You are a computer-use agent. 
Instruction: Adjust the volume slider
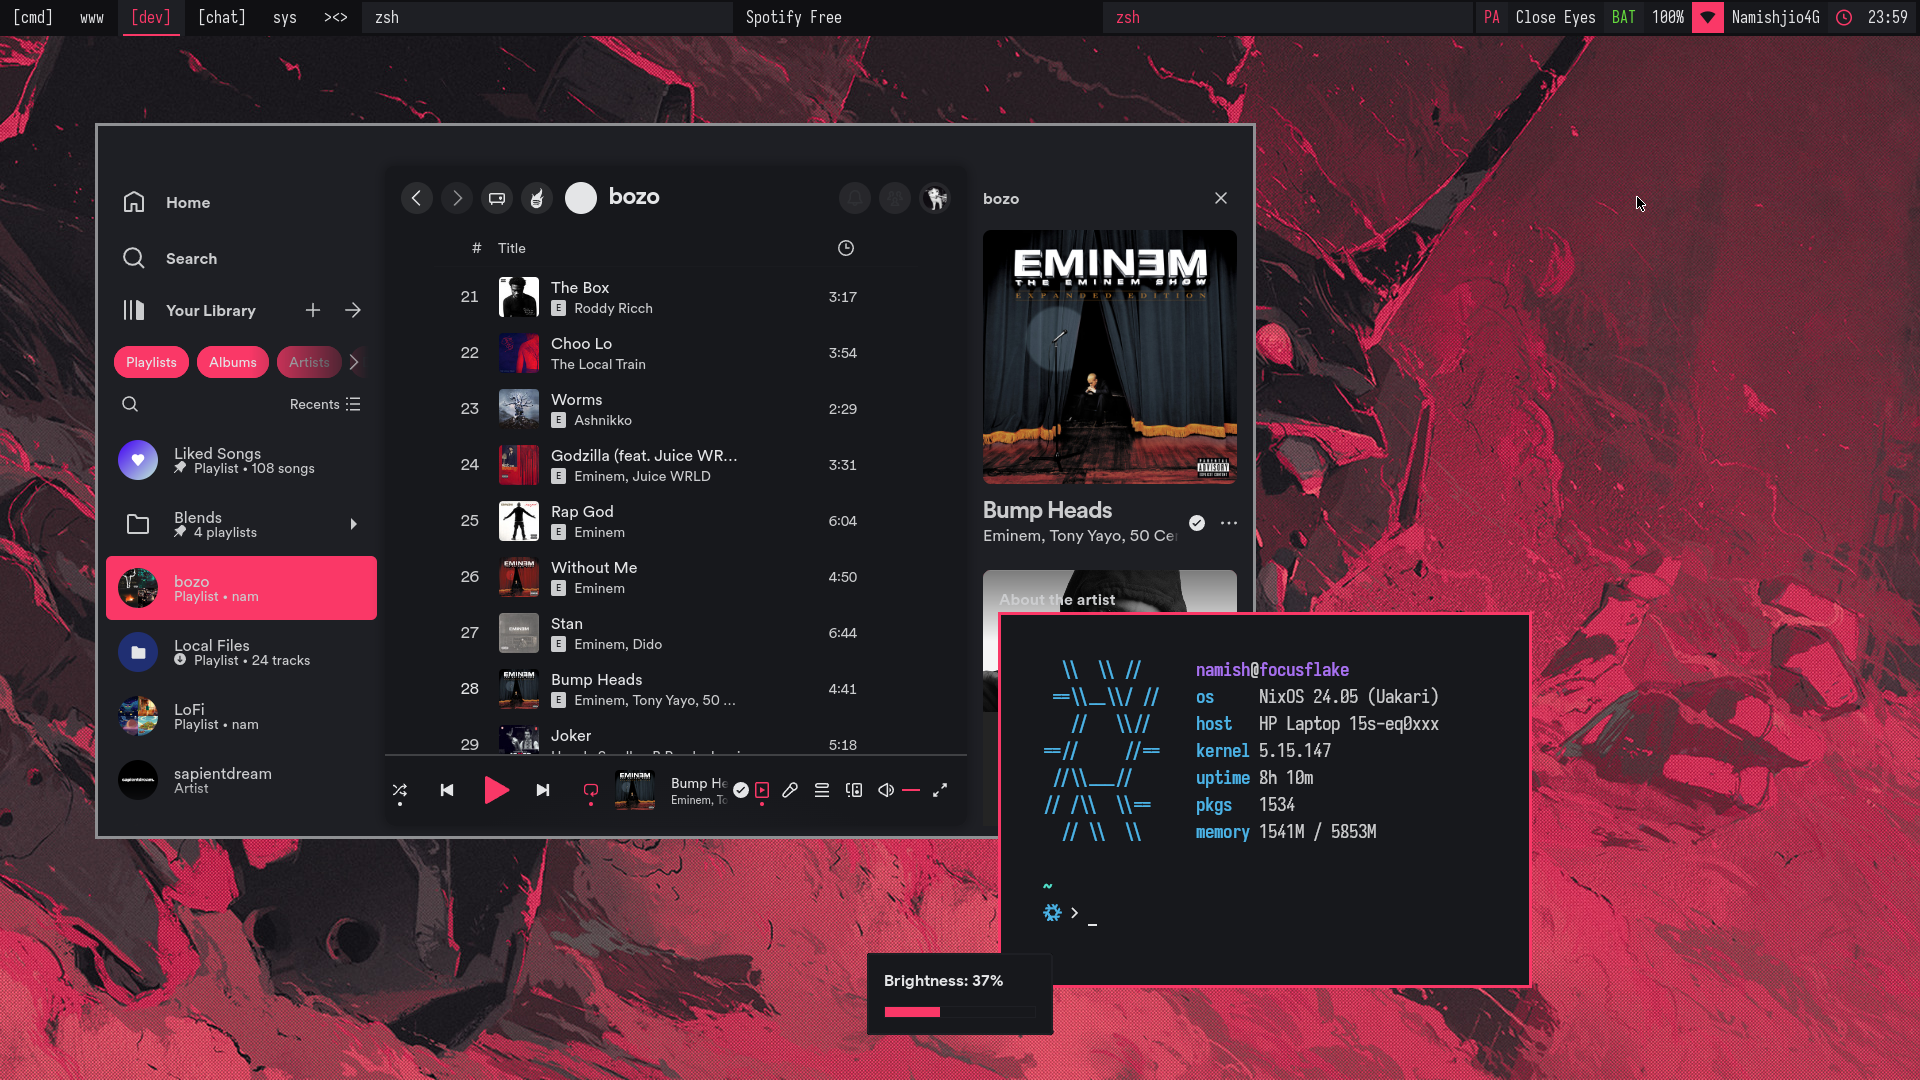[x=911, y=790]
